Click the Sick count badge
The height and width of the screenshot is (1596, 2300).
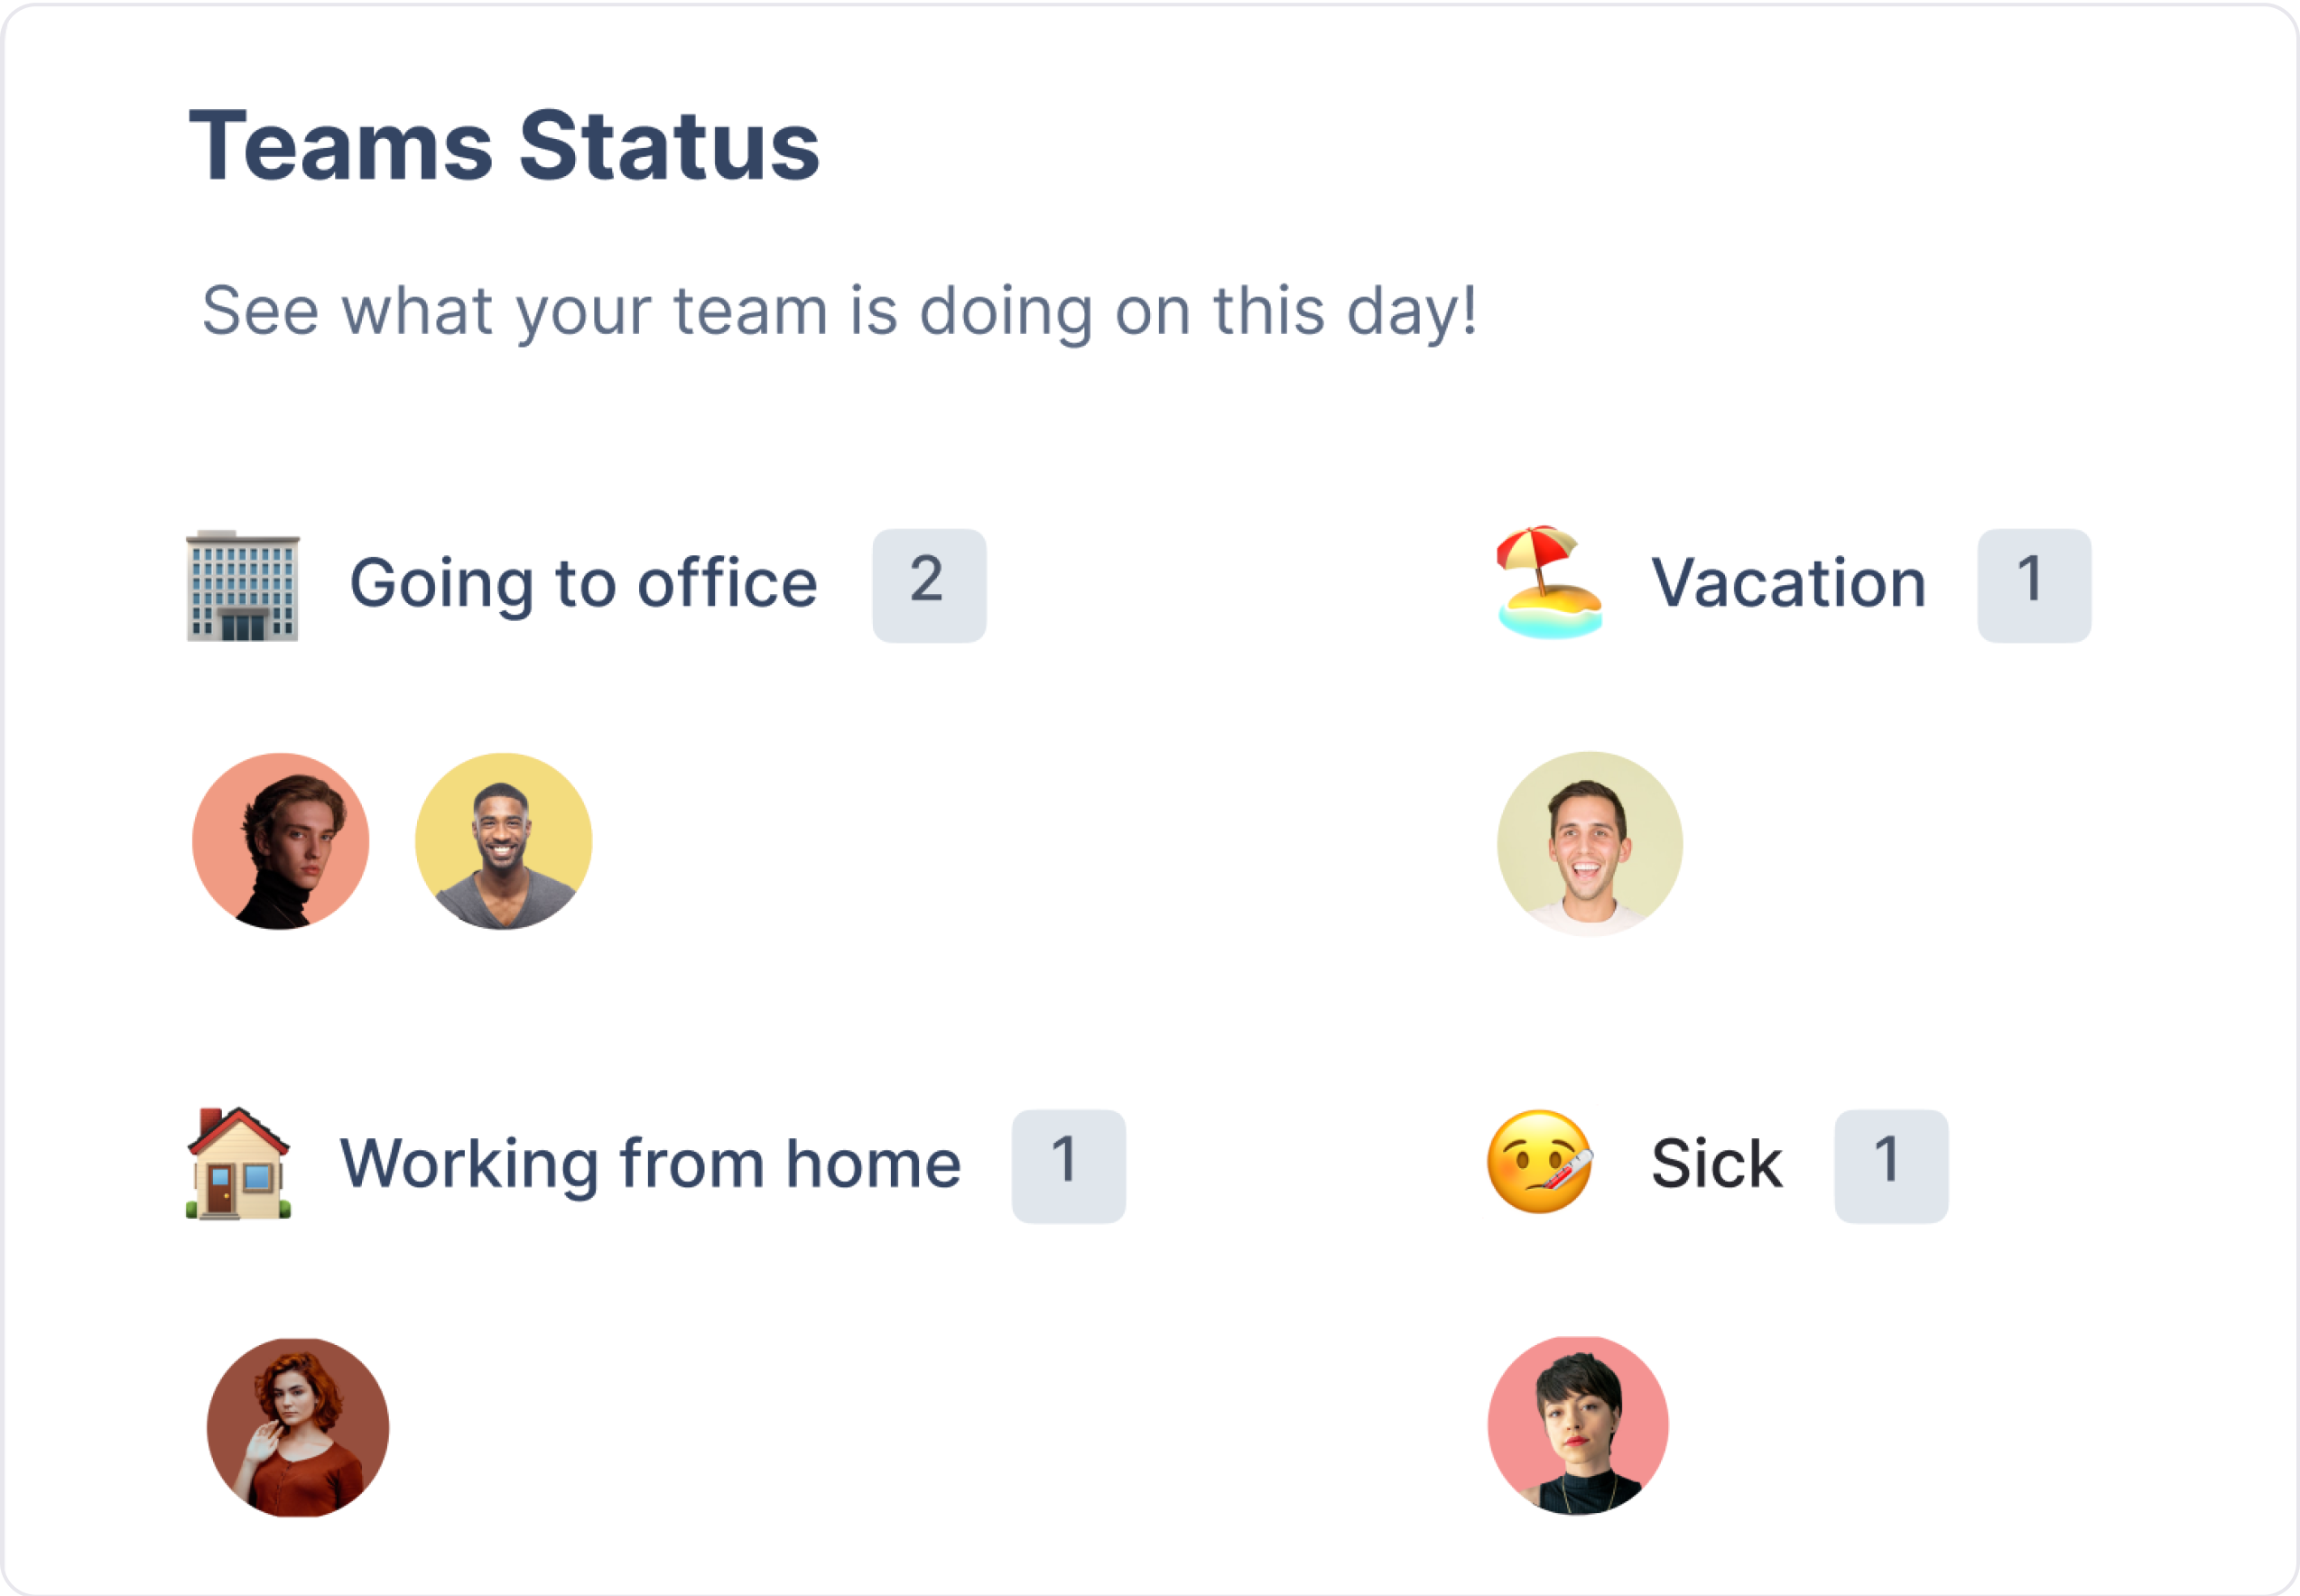click(1890, 1166)
